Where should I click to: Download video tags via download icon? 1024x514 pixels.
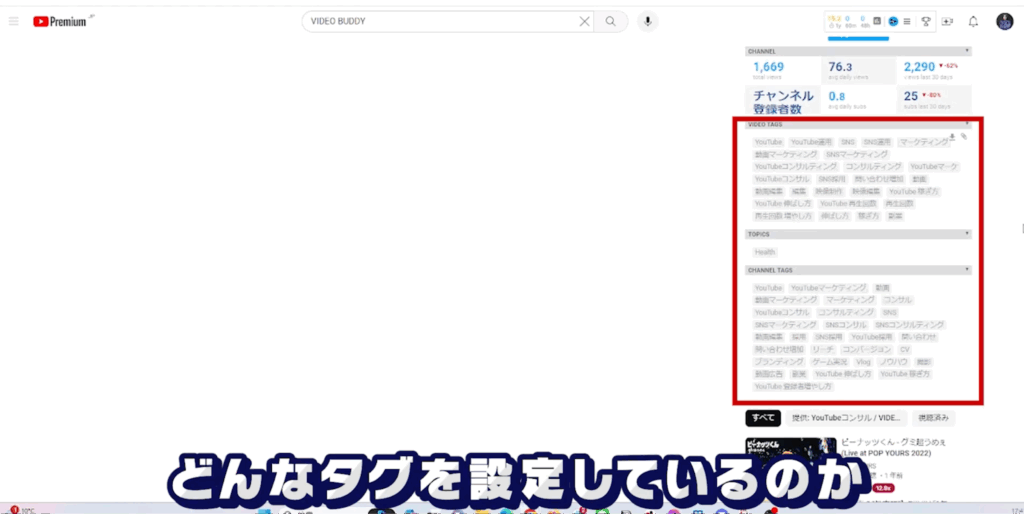click(x=952, y=135)
